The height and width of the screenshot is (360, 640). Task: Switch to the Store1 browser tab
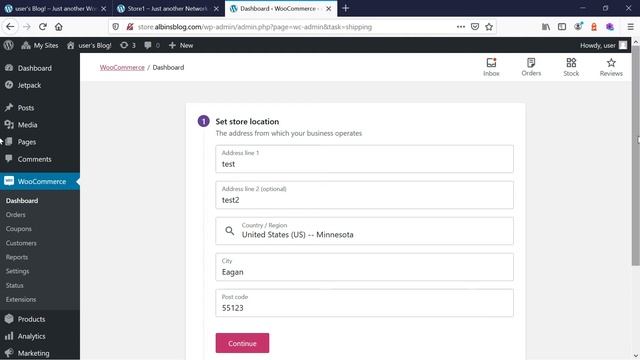click(167, 9)
